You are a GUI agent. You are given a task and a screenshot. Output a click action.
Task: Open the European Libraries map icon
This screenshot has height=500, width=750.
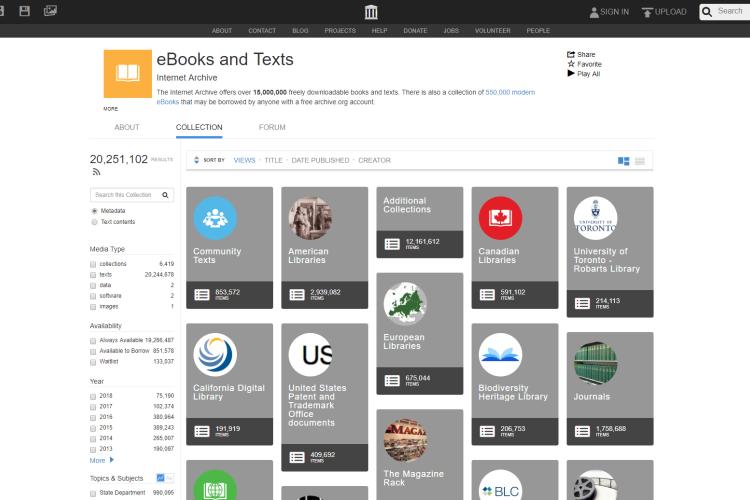click(405, 304)
